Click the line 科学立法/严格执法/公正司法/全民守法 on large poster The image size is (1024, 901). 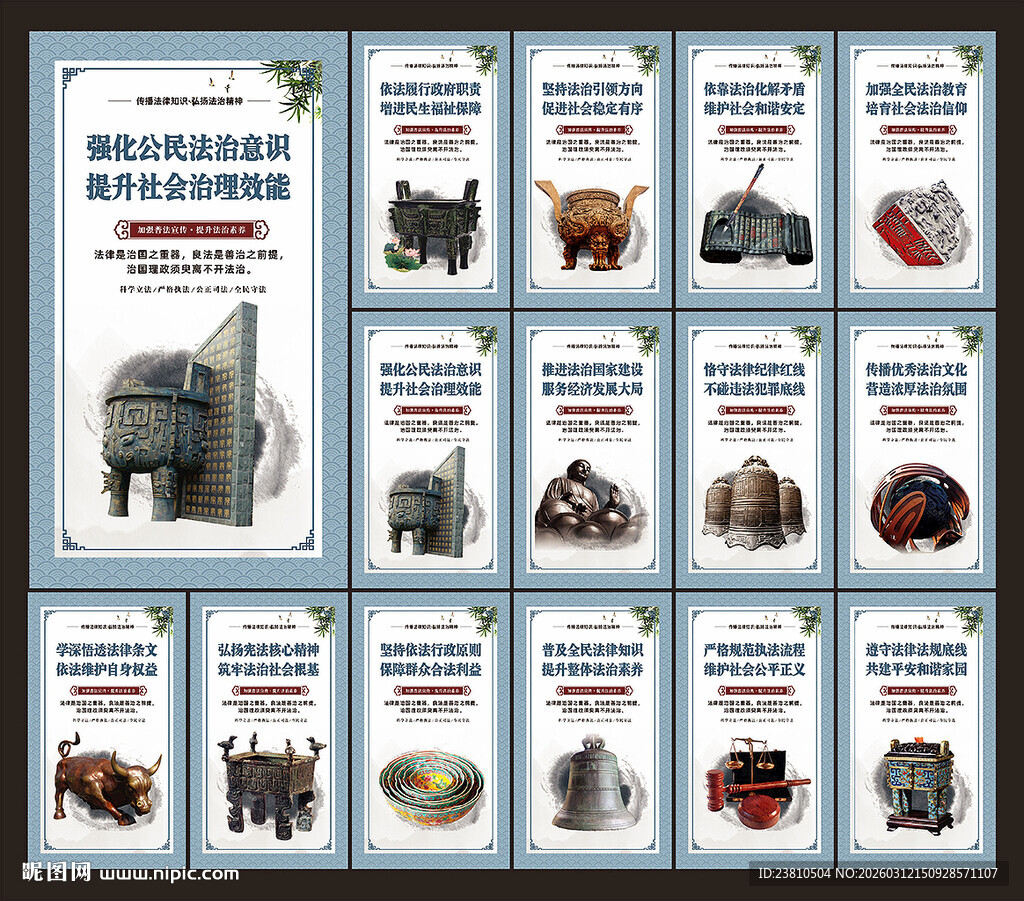pyautogui.click(x=192, y=289)
